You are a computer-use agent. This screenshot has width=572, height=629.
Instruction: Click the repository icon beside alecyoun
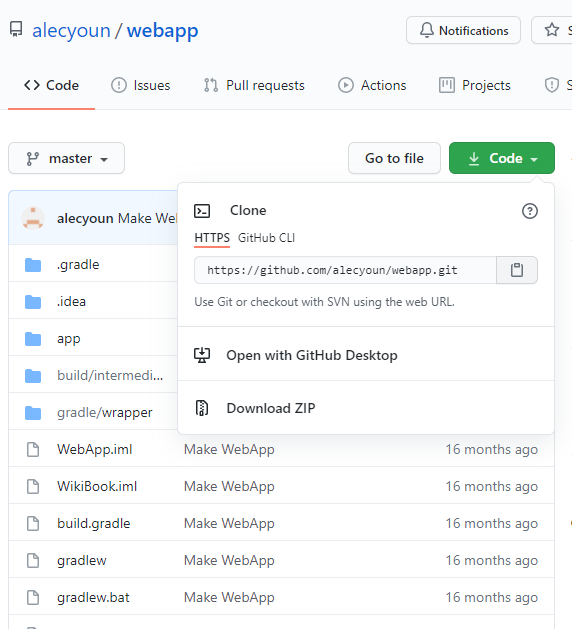tap(16, 29)
